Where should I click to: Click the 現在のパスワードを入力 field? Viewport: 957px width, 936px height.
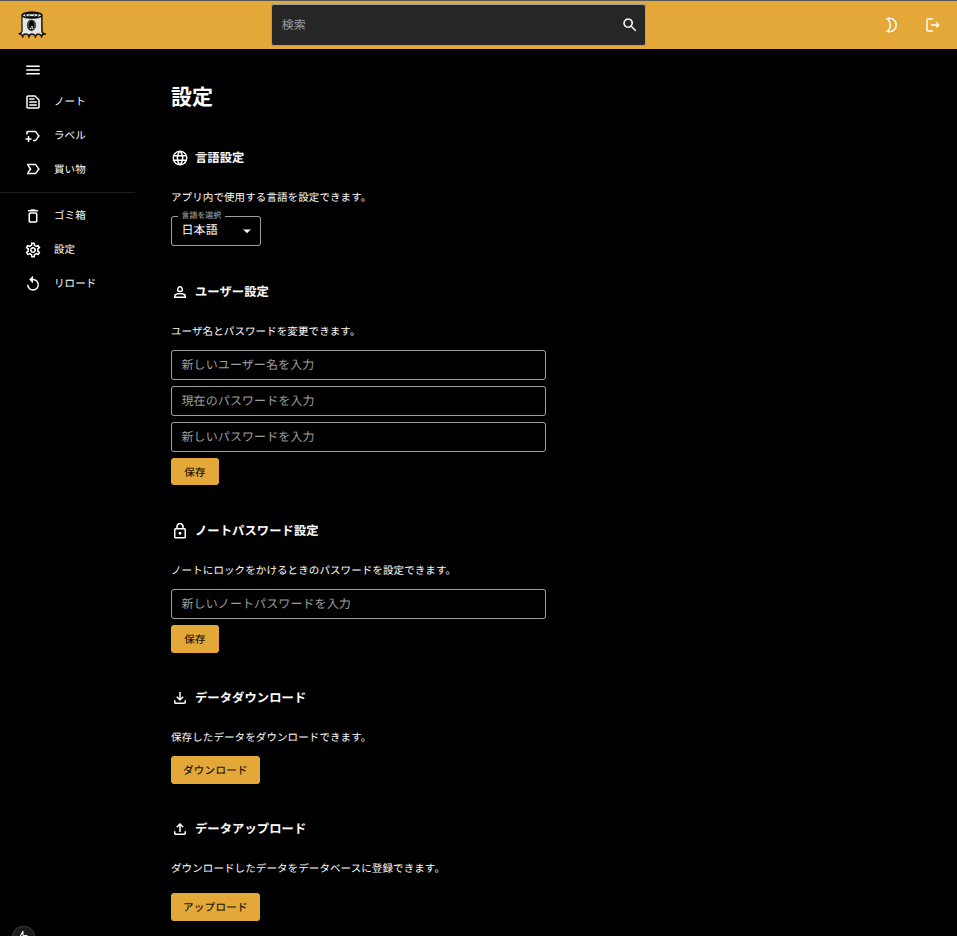coord(358,401)
